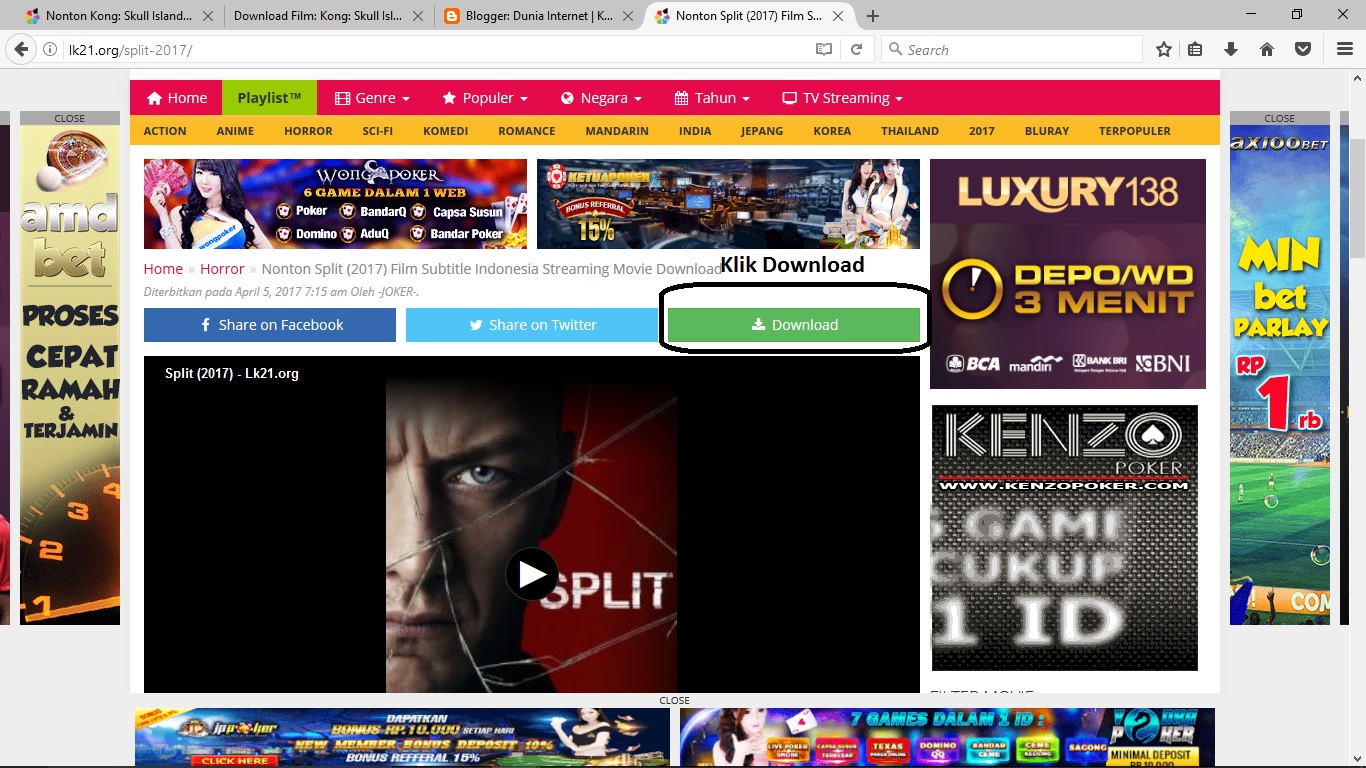Switch to Nonton Kong: Skull Island tab

118,16
